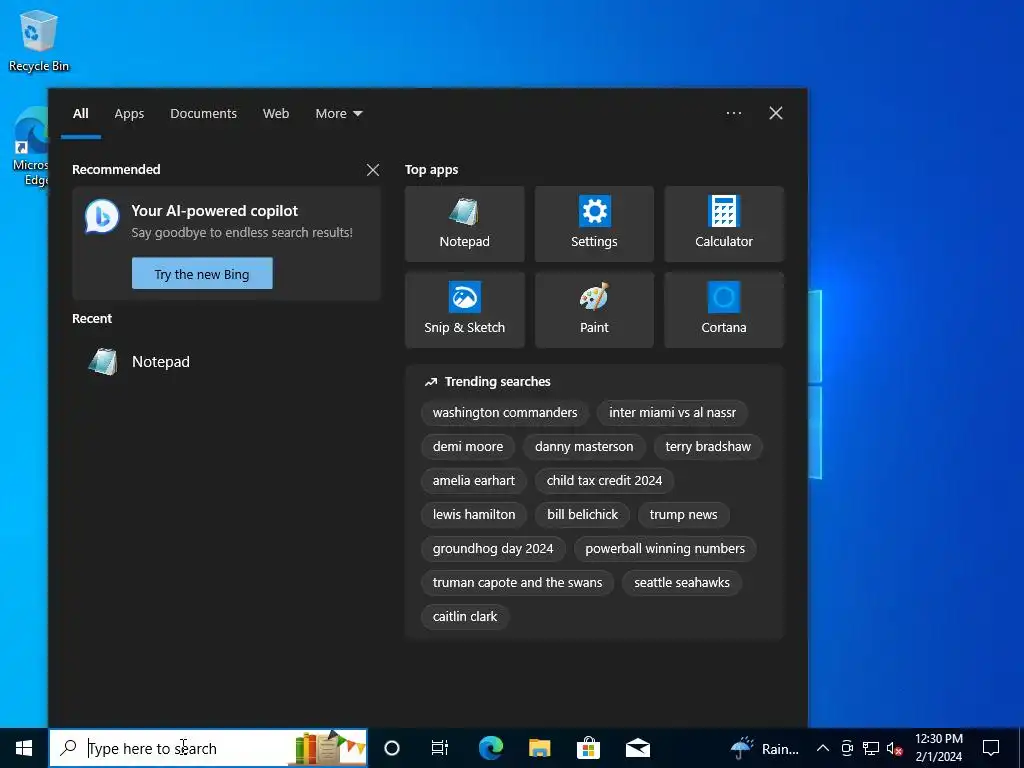Click the Cortana circle on taskbar
Screen dimensions: 1024x768
(x=391, y=748)
